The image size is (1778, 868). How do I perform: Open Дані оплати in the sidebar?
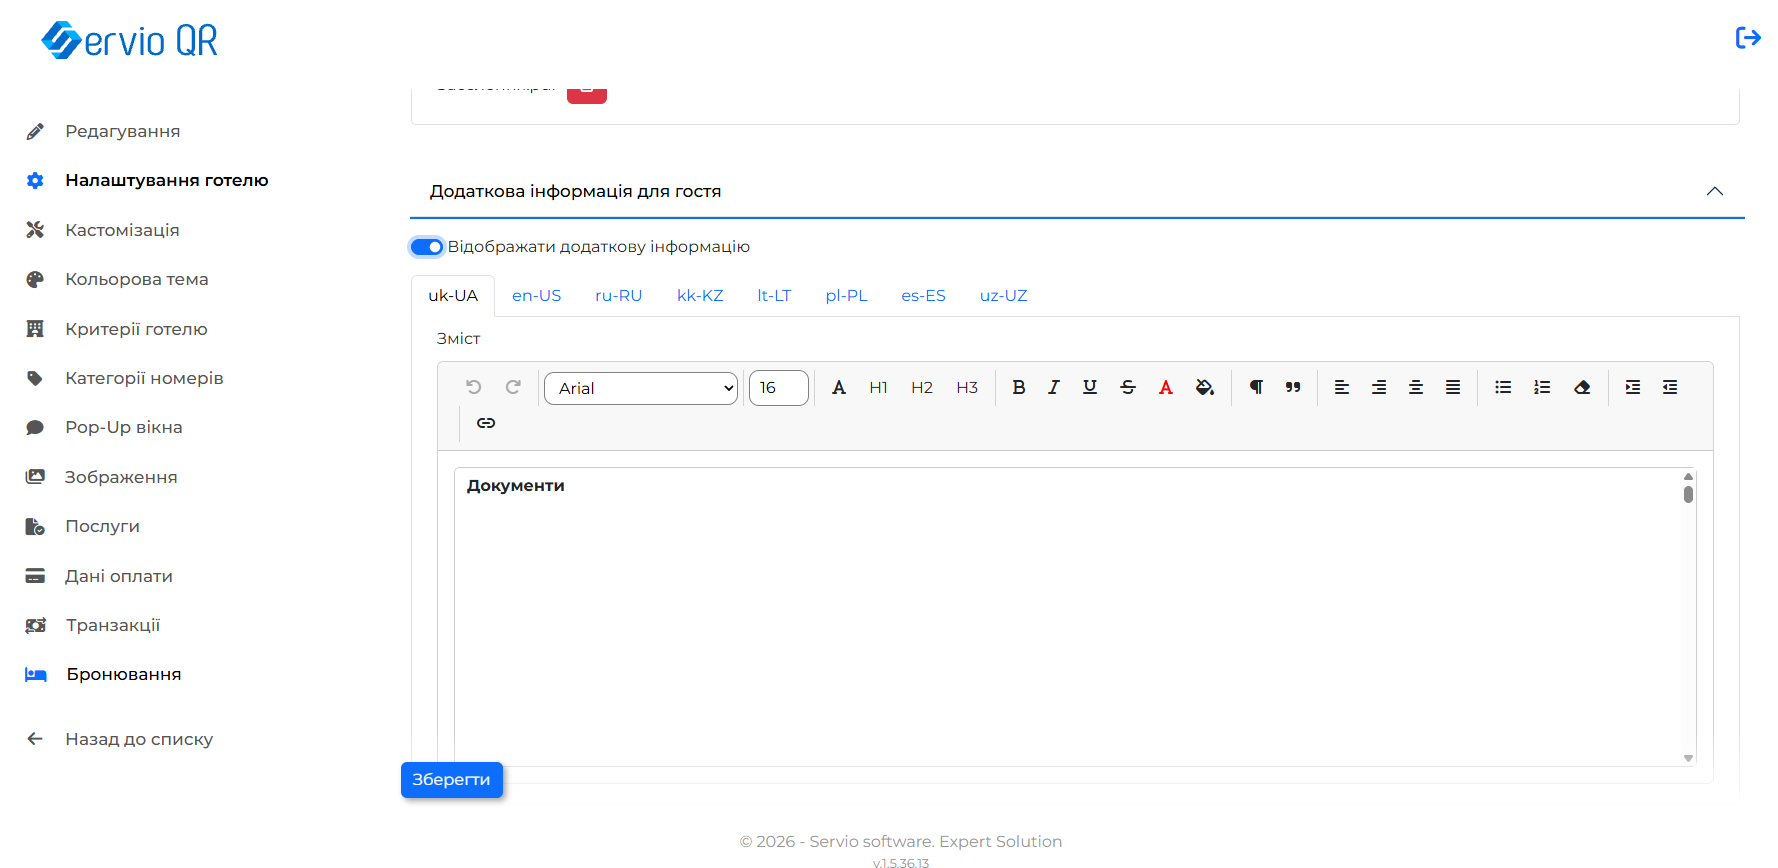(119, 576)
